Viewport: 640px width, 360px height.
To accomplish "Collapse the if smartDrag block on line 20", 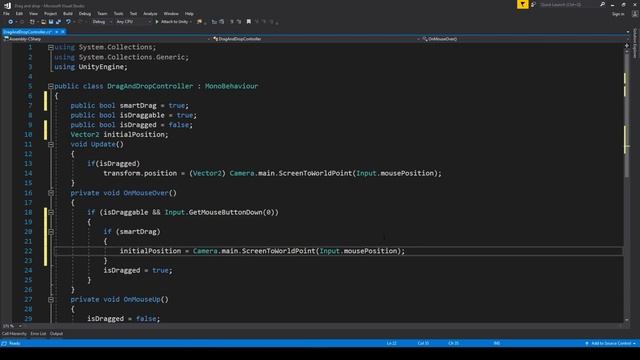I will 51,232.
